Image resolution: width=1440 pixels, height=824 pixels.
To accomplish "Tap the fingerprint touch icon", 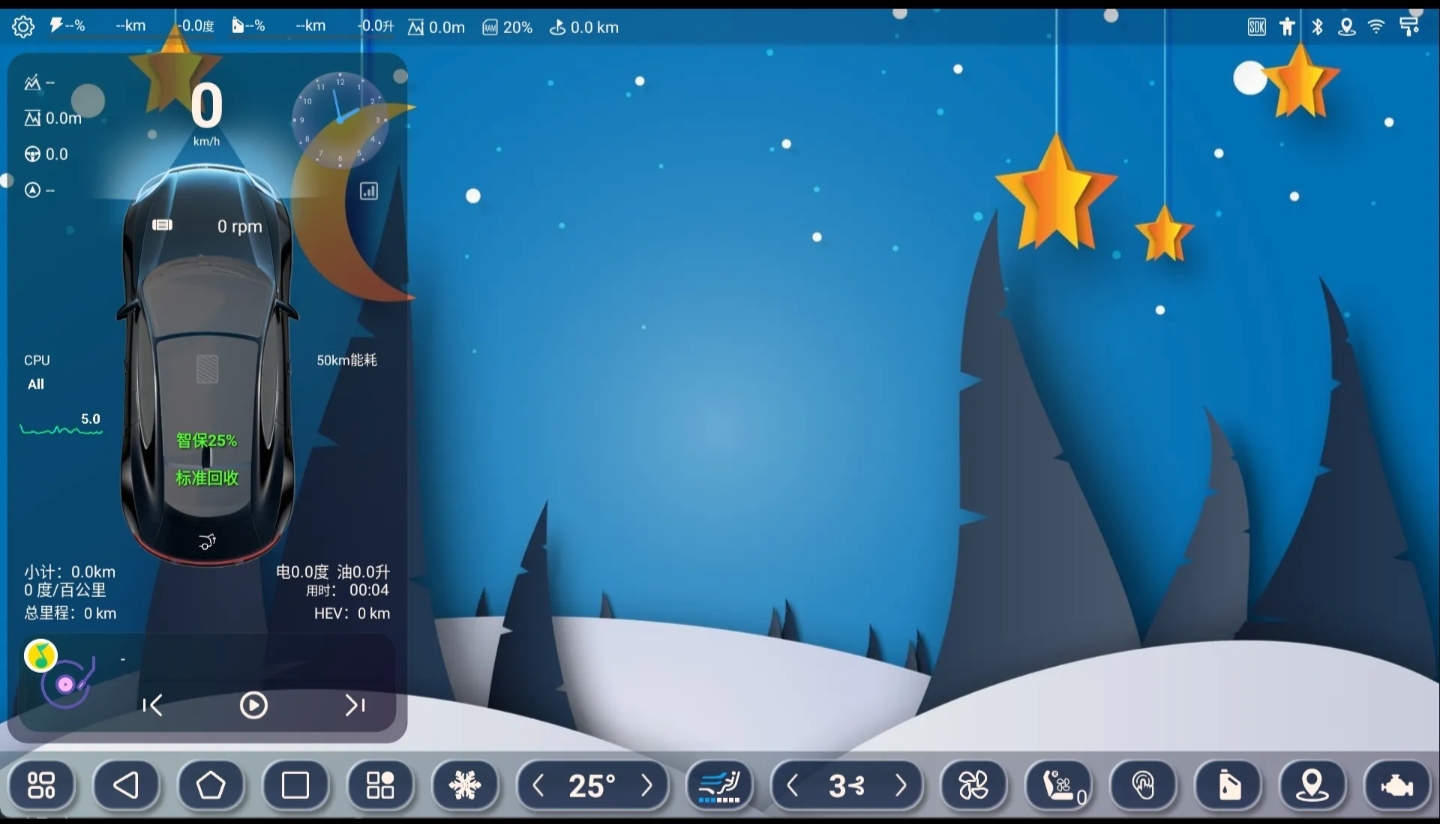I will click(1143, 786).
